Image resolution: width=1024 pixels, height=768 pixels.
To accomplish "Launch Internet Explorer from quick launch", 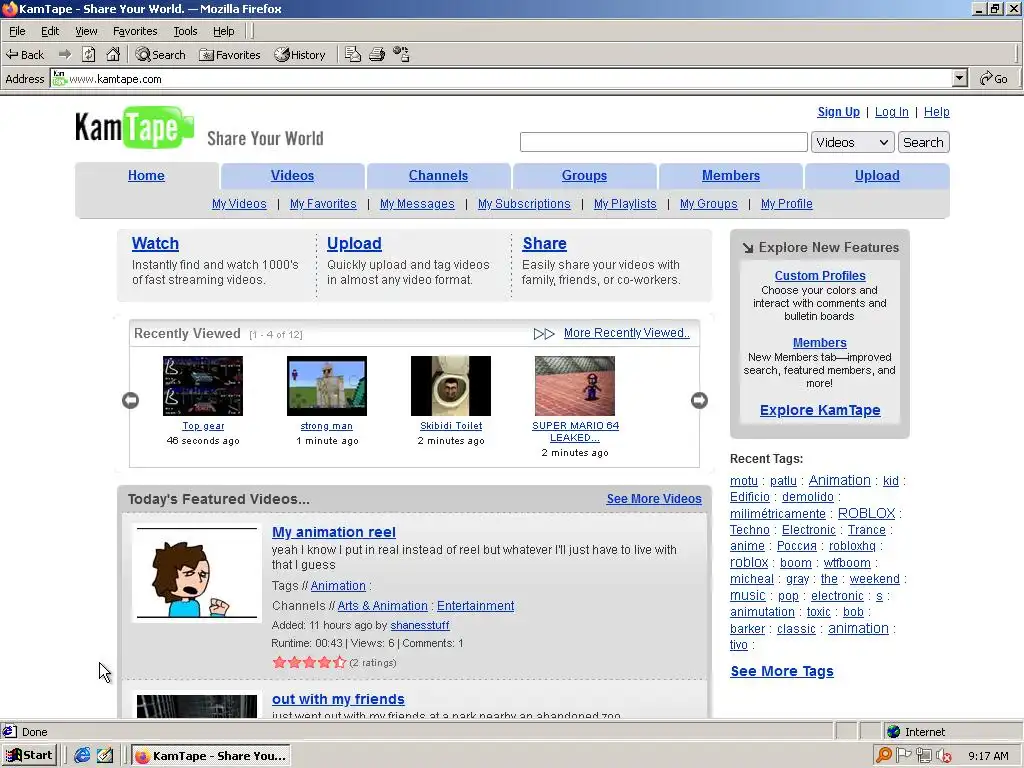I will 82,756.
